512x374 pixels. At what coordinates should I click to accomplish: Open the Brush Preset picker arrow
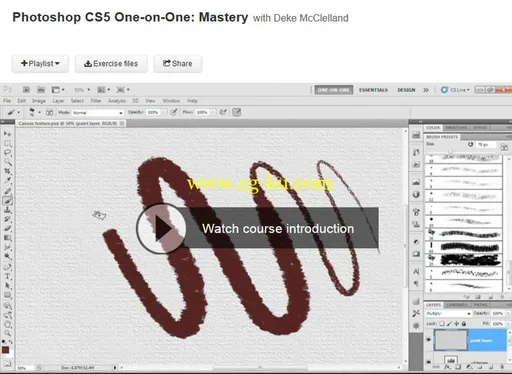(39, 112)
